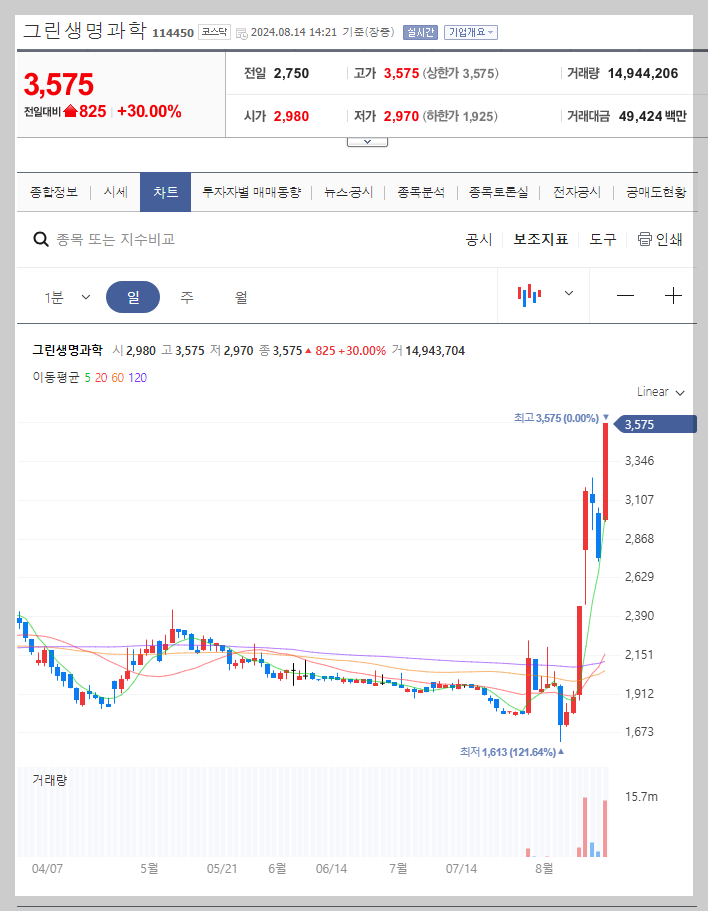
Task: Zoom out of the chart with minus icon
Action: 627,297
